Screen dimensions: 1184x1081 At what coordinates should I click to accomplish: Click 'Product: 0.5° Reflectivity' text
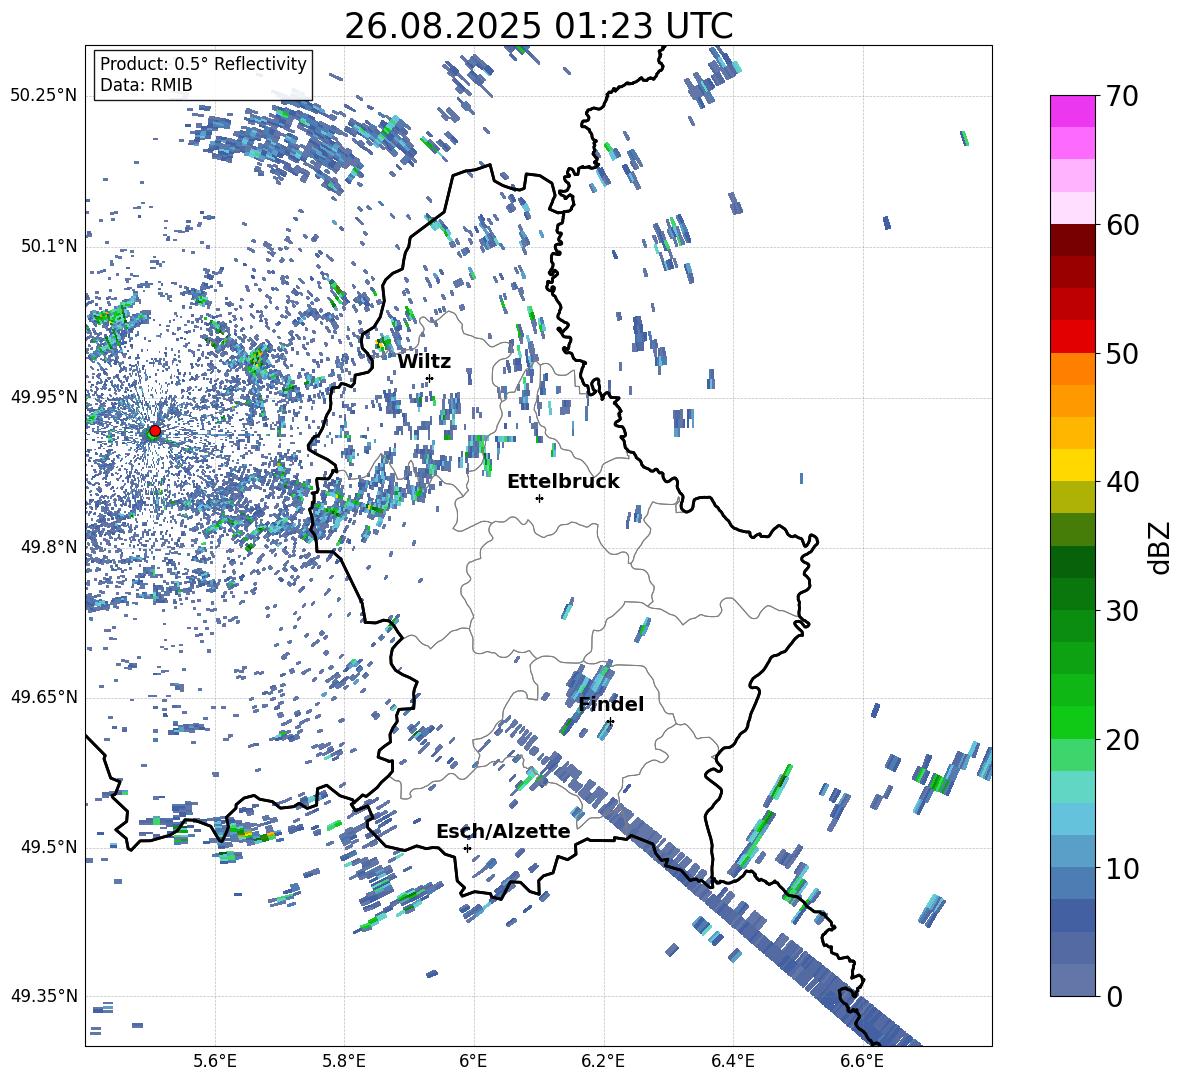(203, 63)
